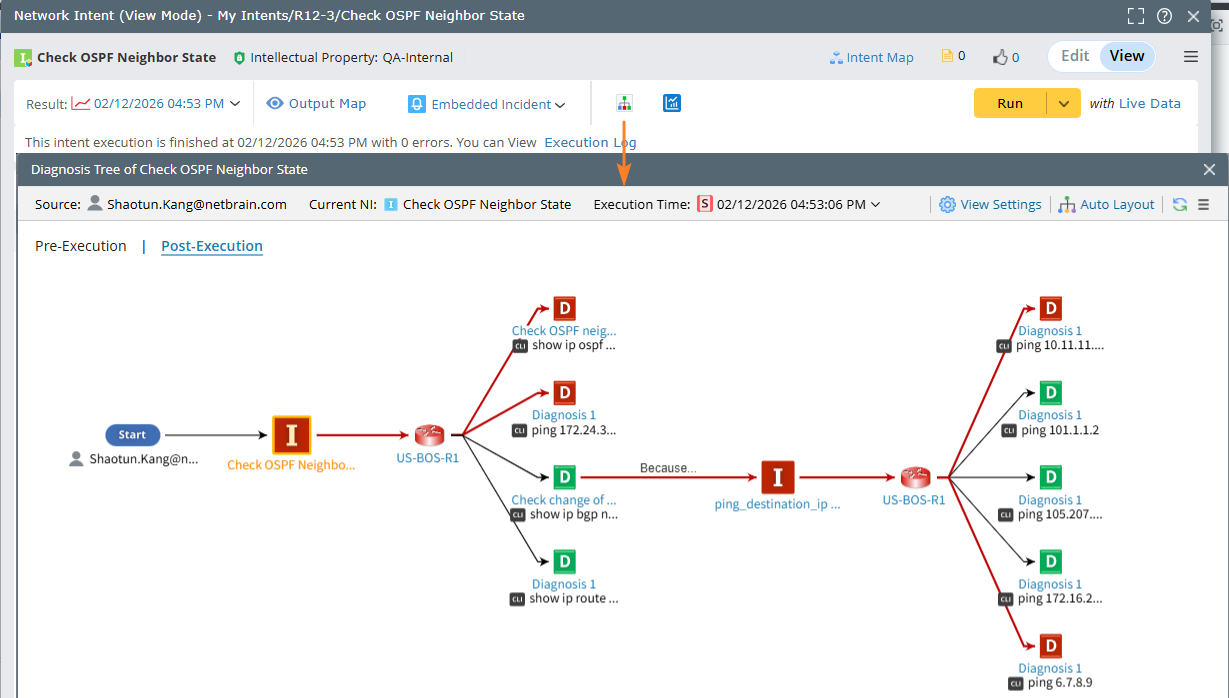Click the Check change of ... diagnosis label
1229x698 pixels.
(x=564, y=500)
